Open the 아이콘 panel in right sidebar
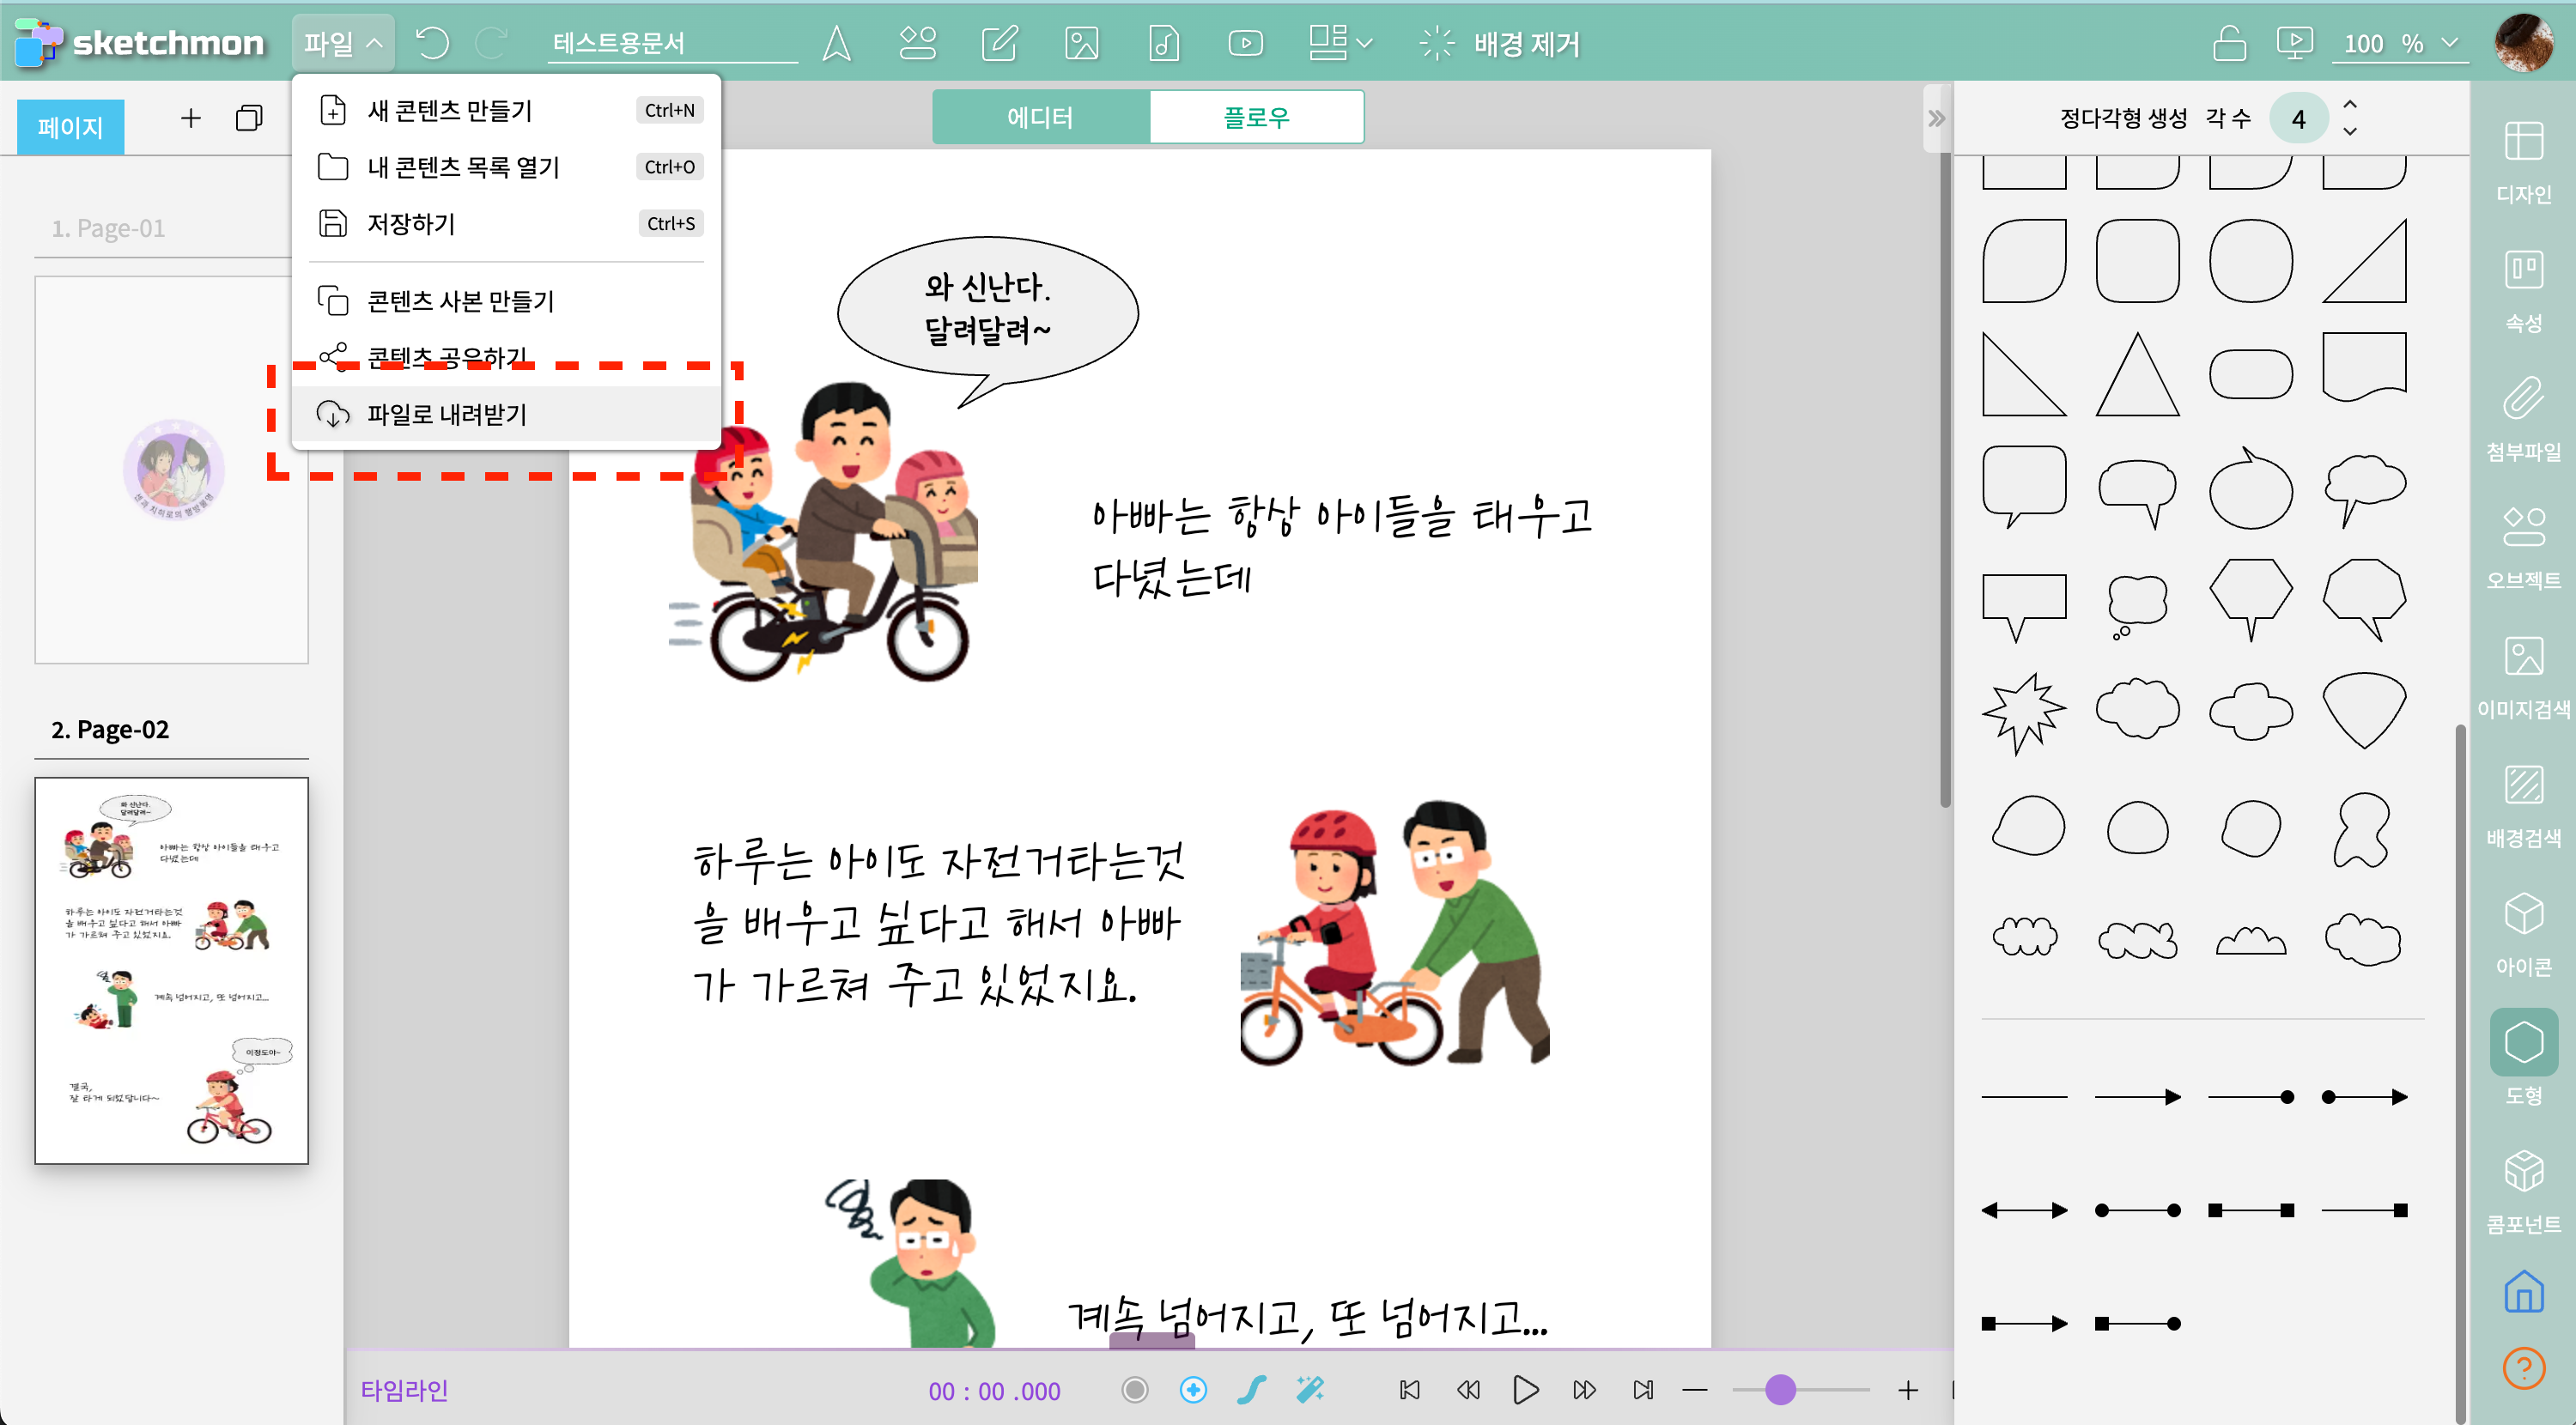2576x1425 pixels. tap(2522, 933)
